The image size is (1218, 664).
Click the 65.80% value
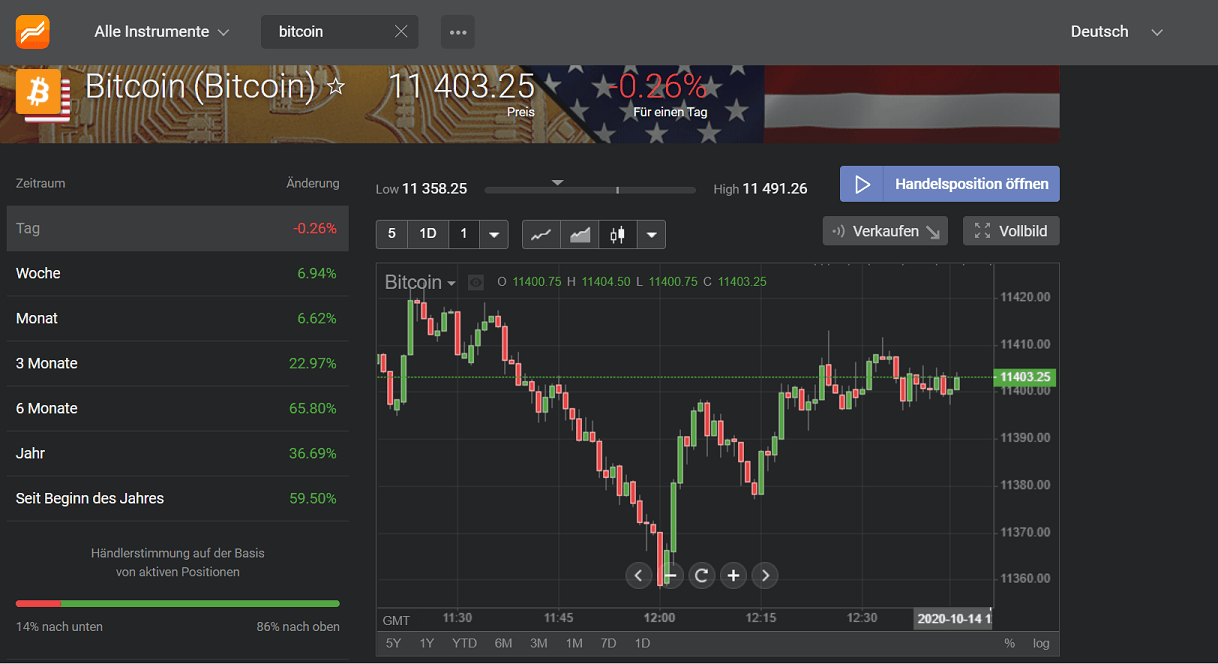click(x=313, y=408)
